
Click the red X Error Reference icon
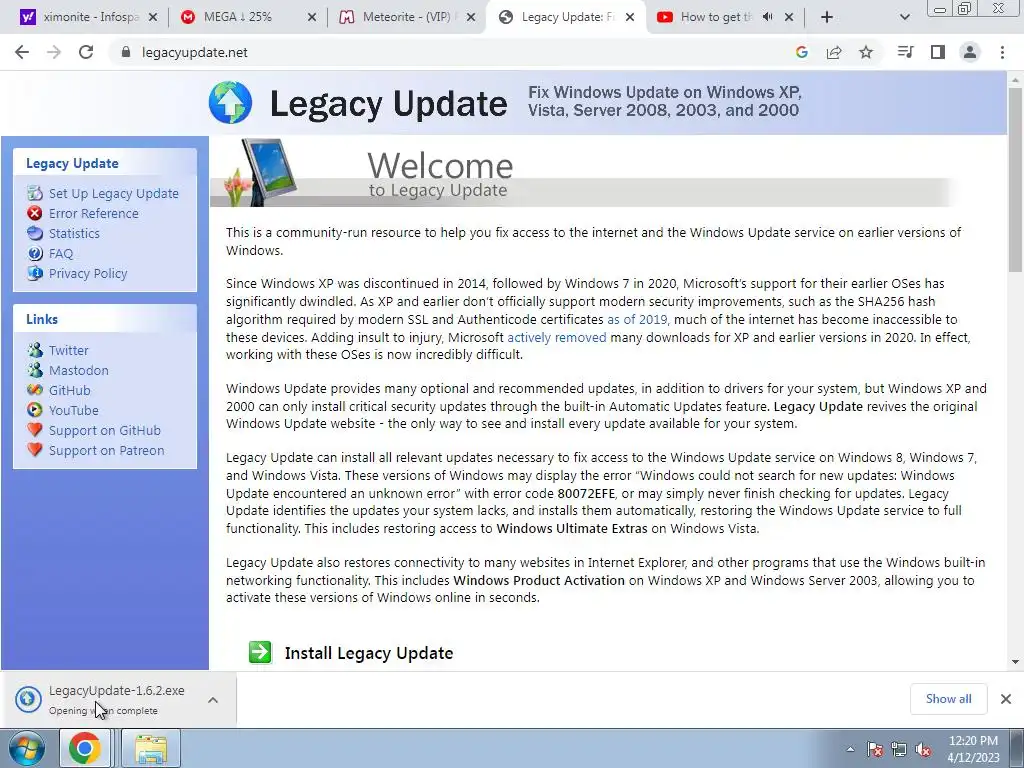35,213
